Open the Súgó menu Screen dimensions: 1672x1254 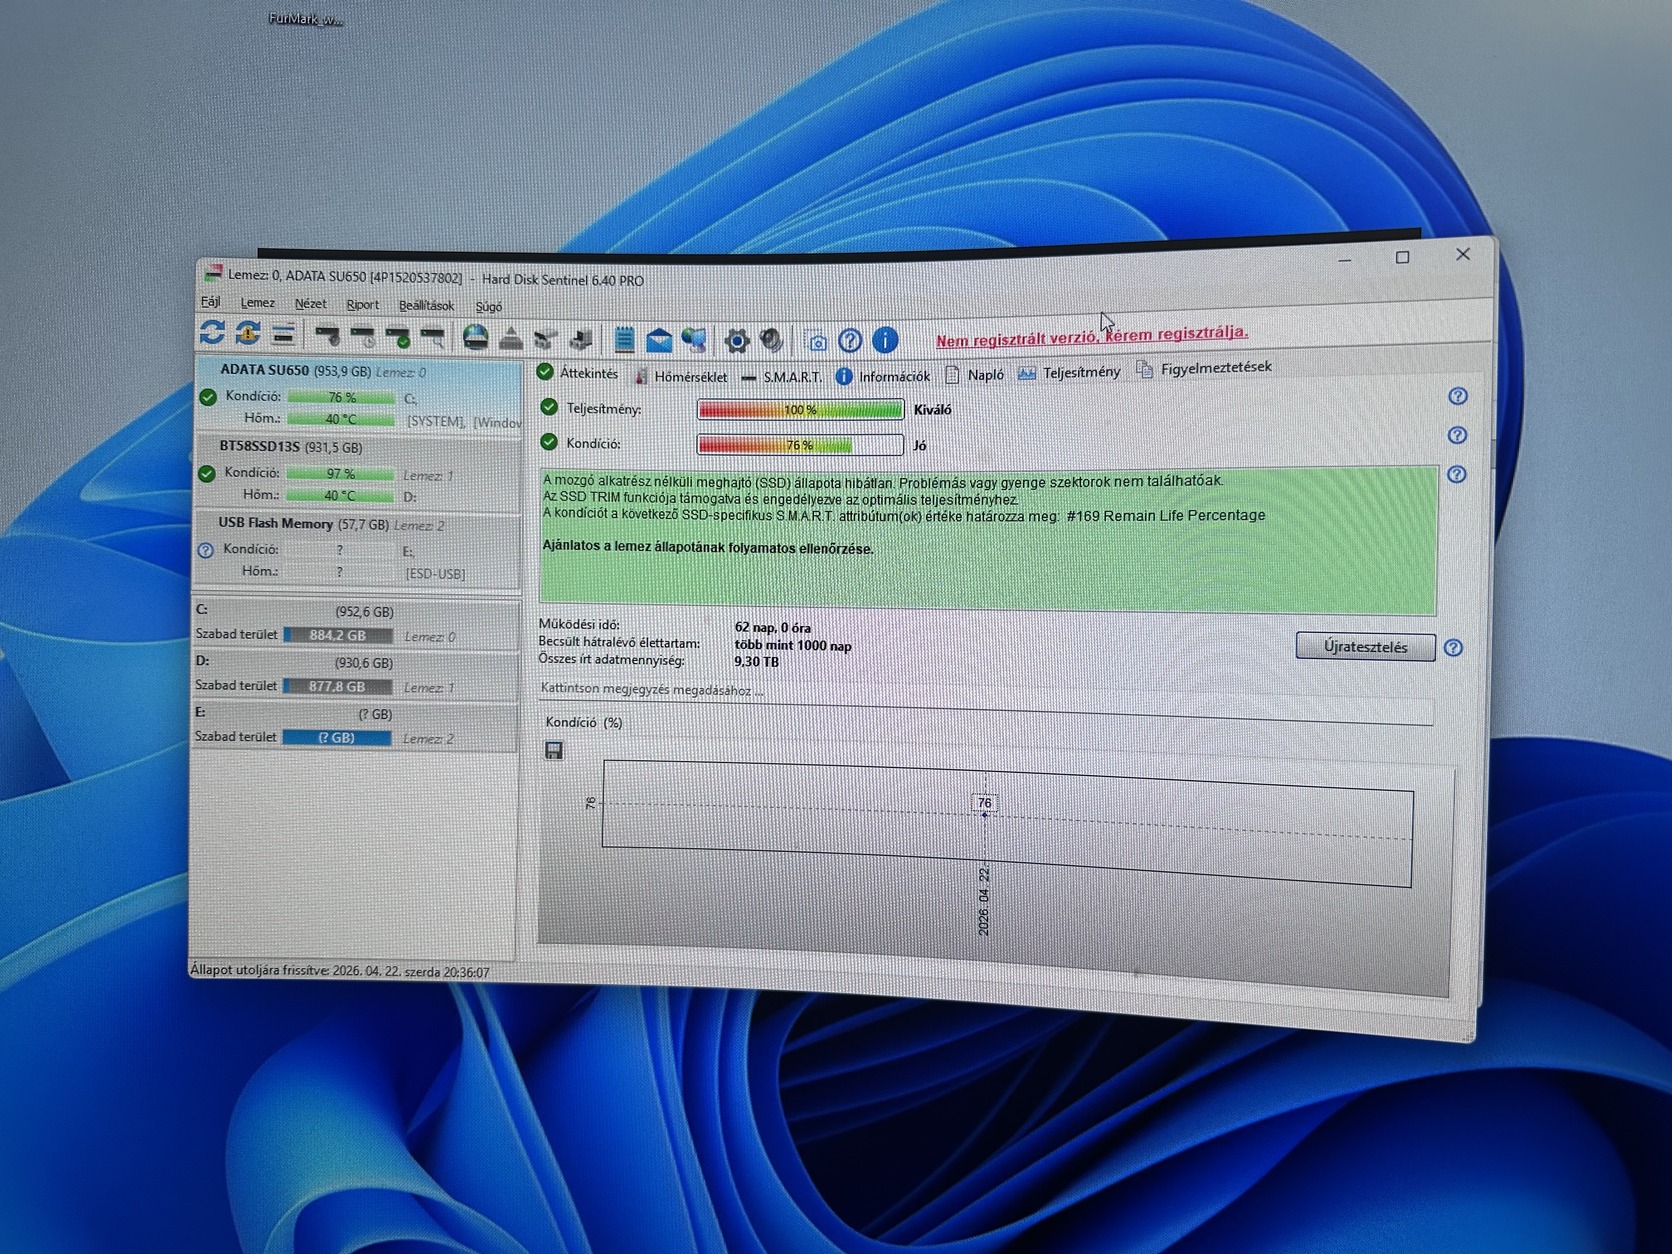[x=489, y=306]
